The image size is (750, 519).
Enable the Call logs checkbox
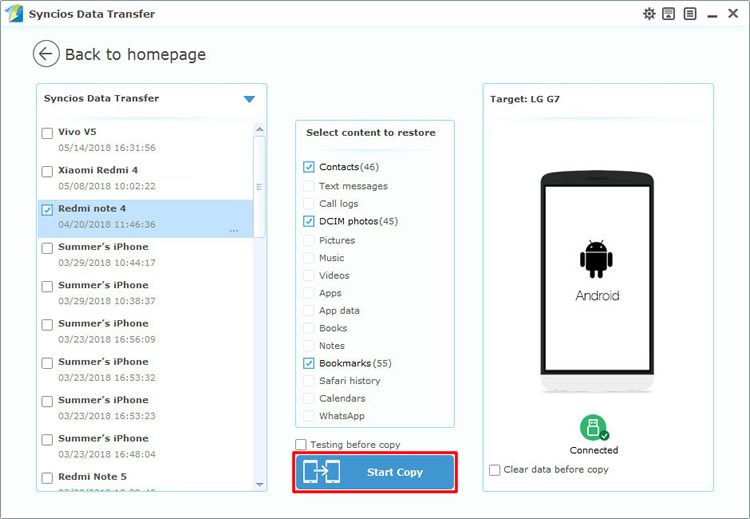point(309,203)
